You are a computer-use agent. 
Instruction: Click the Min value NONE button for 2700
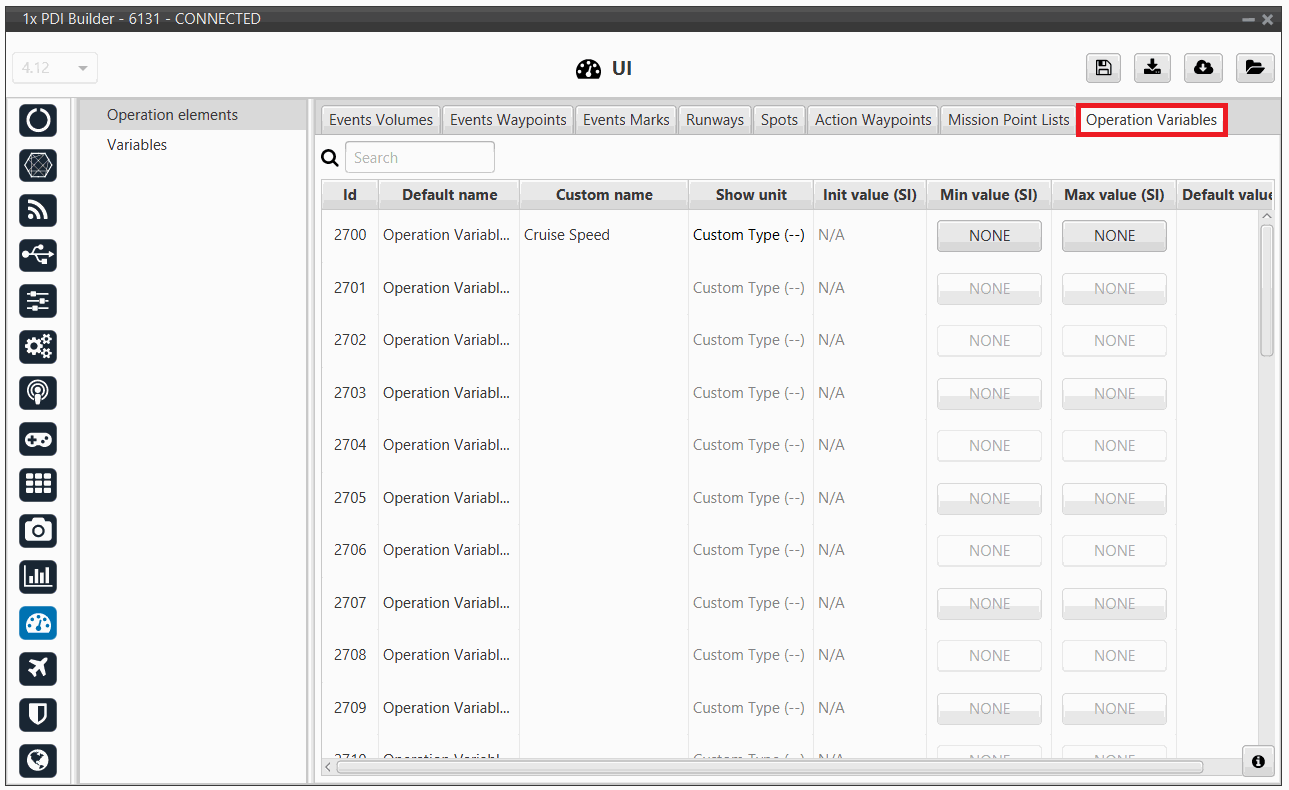pyautogui.click(x=989, y=236)
